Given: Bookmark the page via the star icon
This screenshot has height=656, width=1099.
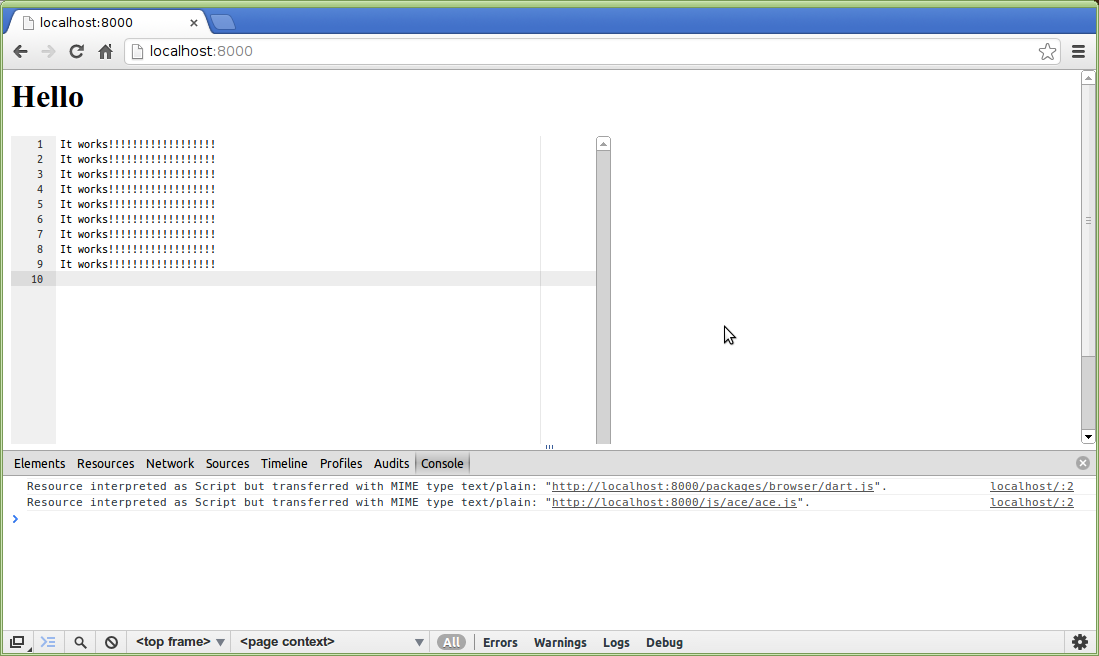Looking at the screenshot, I should point(1047,51).
